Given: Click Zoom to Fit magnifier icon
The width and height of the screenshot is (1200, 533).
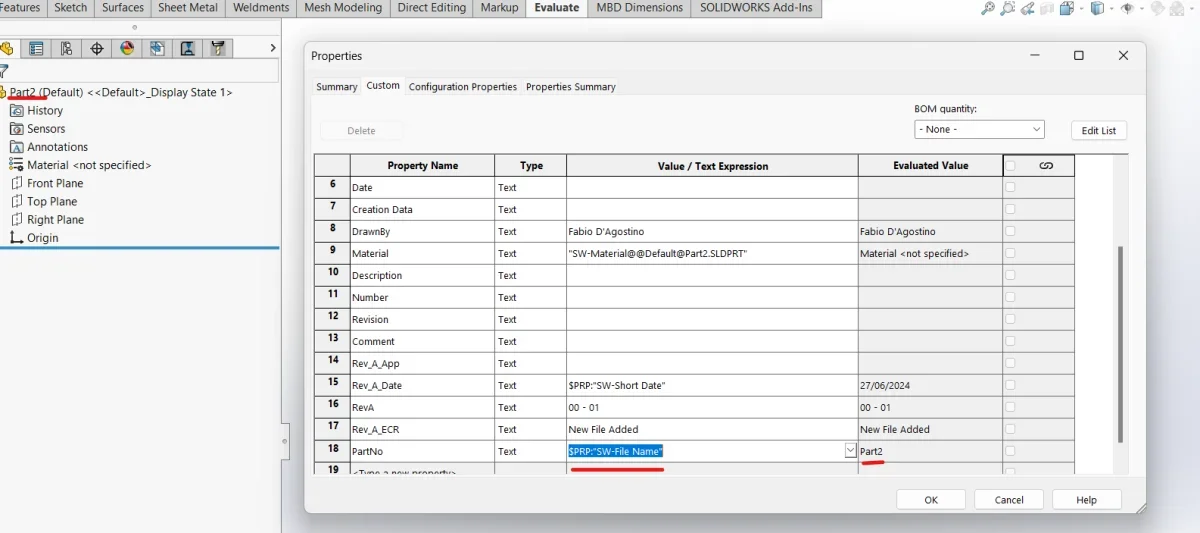Looking at the screenshot, I should pyautogui.click(x=988, y=8).
